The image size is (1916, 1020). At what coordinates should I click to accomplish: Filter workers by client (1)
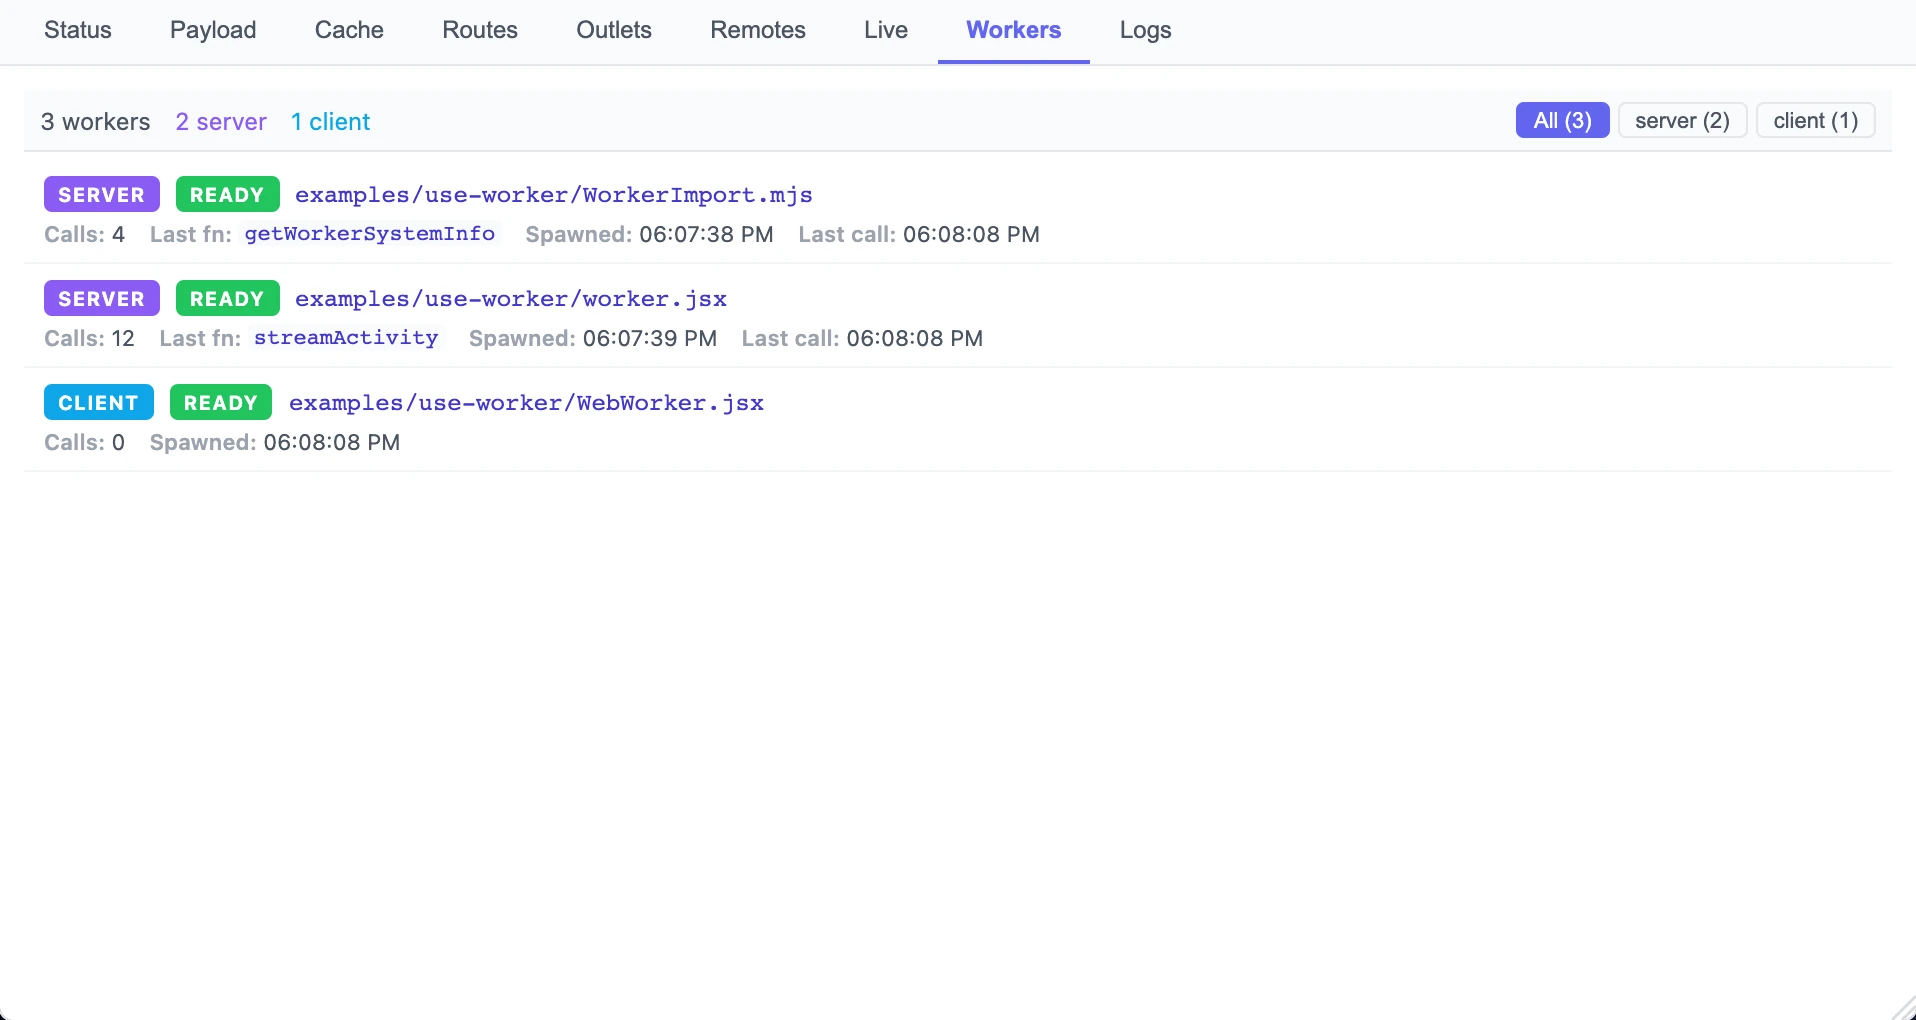click(1815, 121)
